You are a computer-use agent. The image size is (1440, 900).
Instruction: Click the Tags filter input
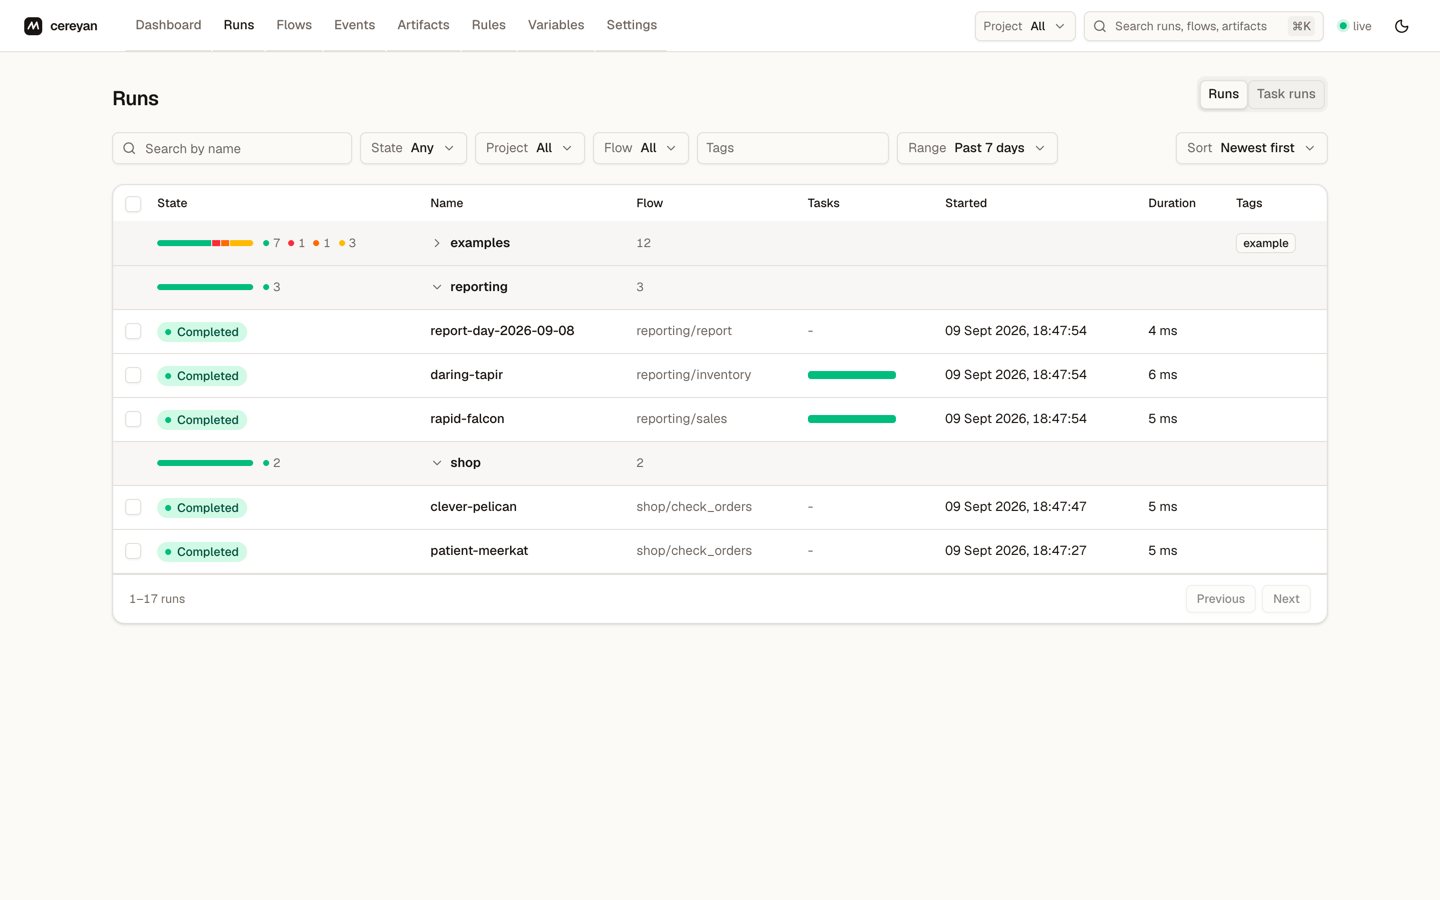point(793,148)
